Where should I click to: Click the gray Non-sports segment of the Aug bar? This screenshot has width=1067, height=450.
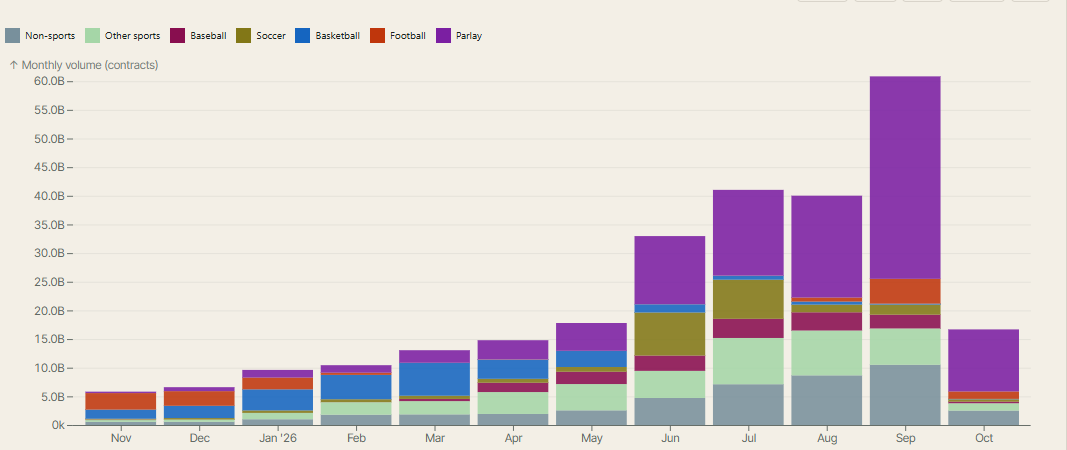pos(827,400)
